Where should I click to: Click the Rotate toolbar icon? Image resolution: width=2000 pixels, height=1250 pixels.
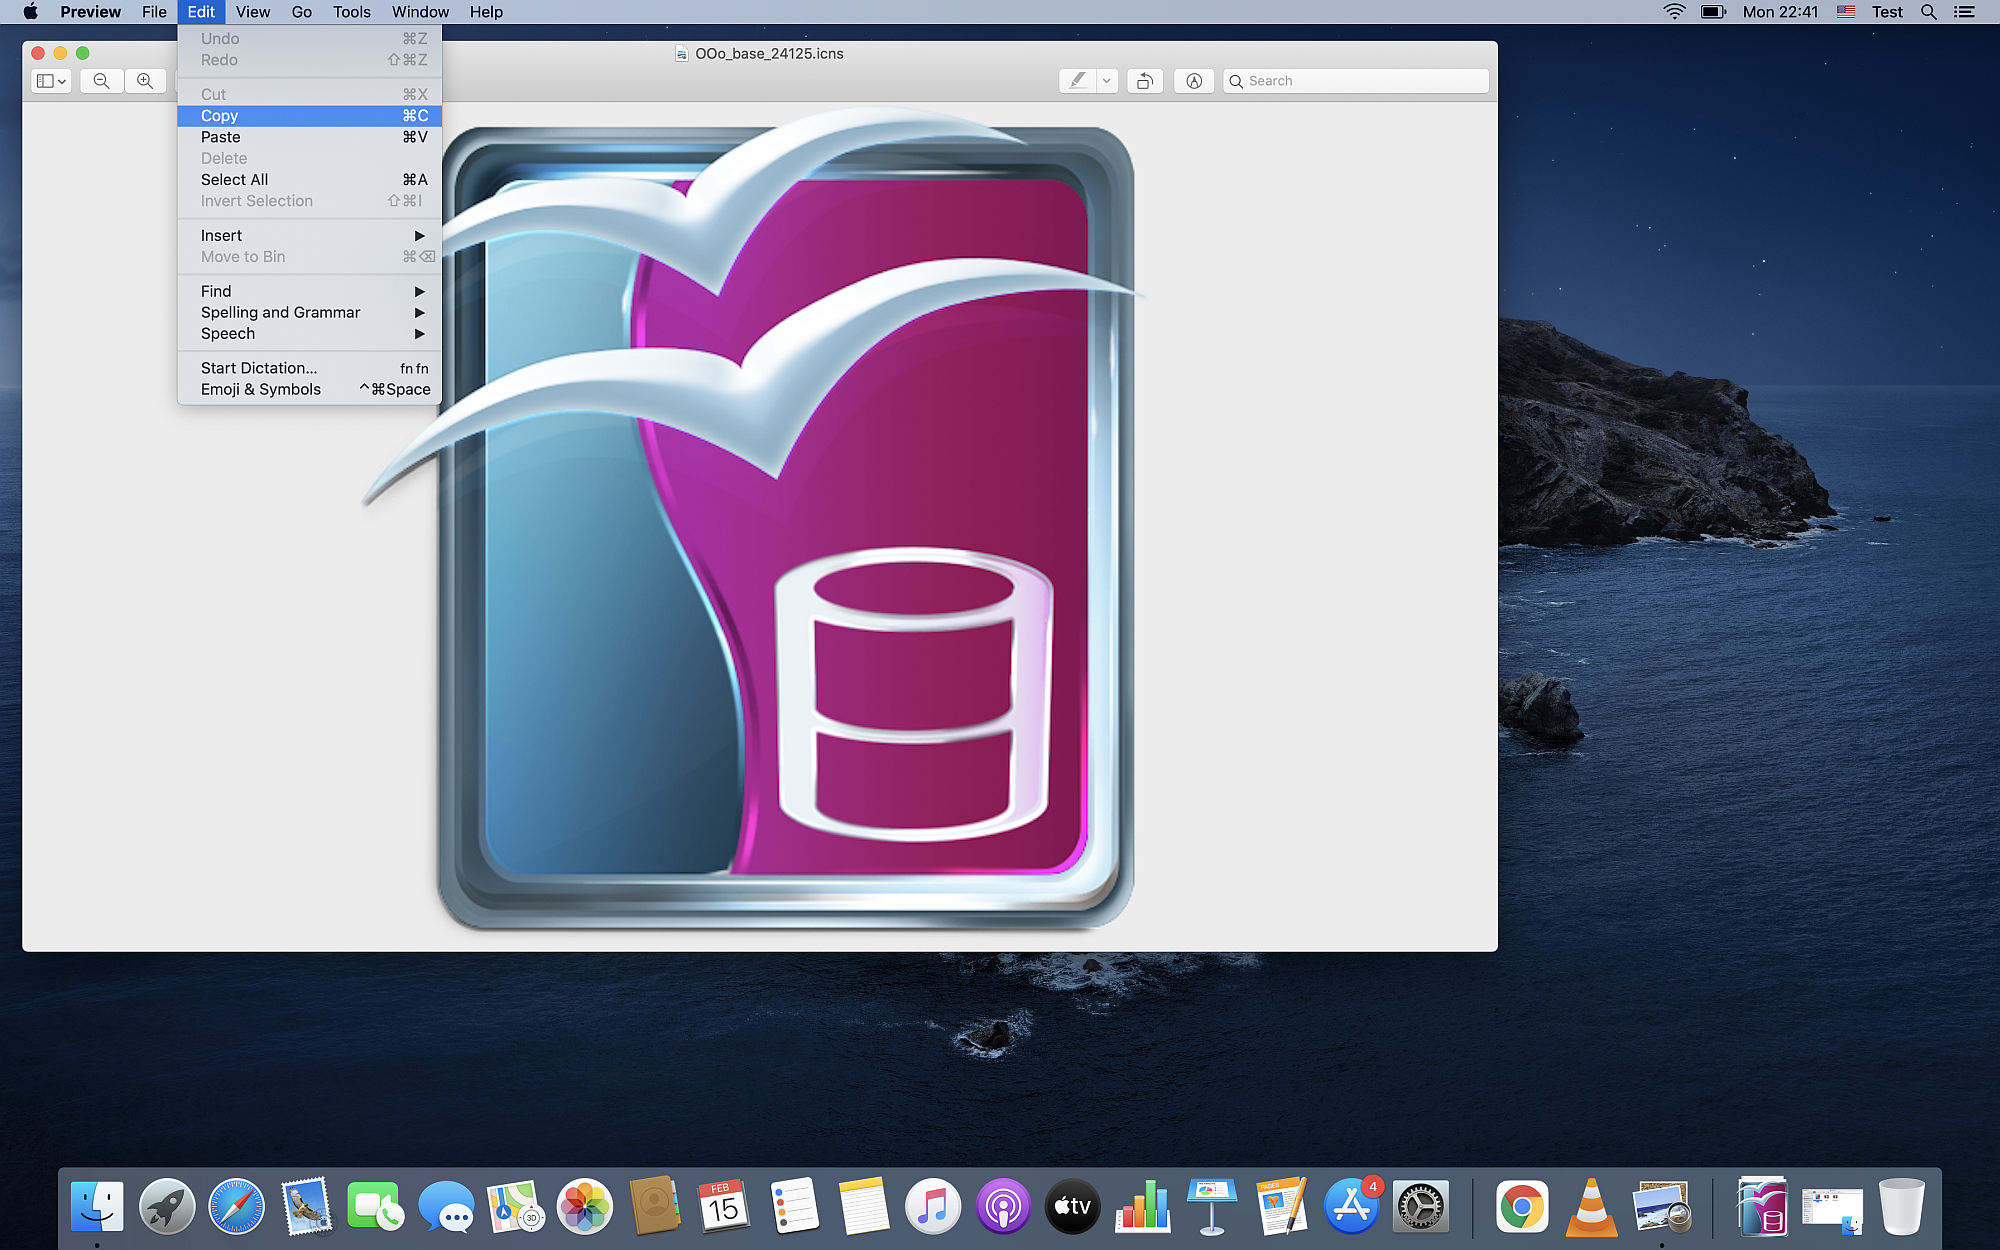click(x=1145, y=81)
